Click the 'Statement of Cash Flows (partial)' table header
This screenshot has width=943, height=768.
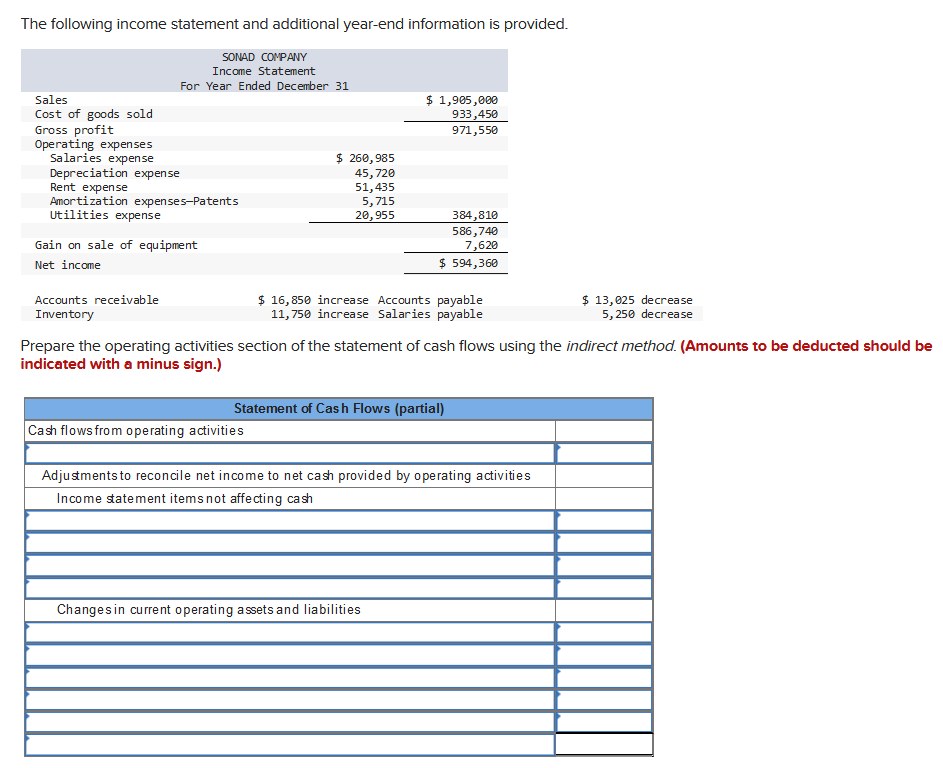339,408
